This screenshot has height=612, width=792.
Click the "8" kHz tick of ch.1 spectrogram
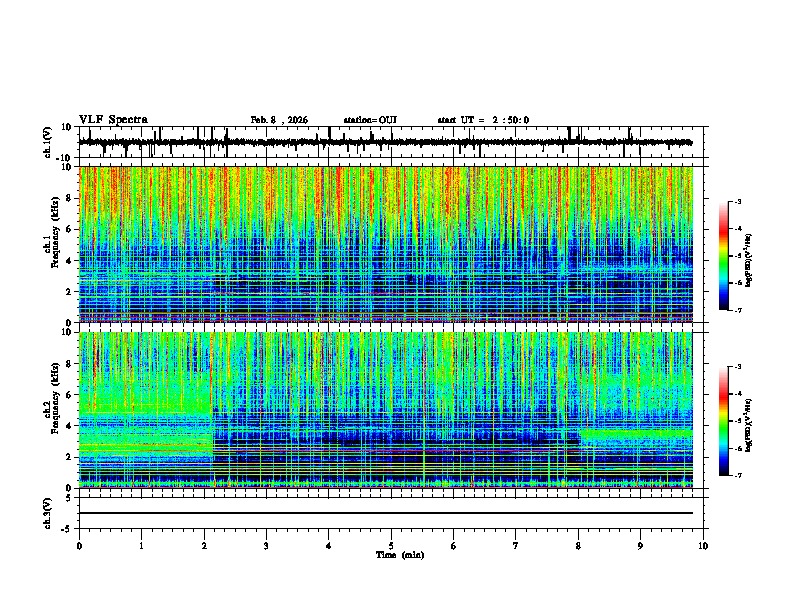pyautogui.click(x=69, y=198)
